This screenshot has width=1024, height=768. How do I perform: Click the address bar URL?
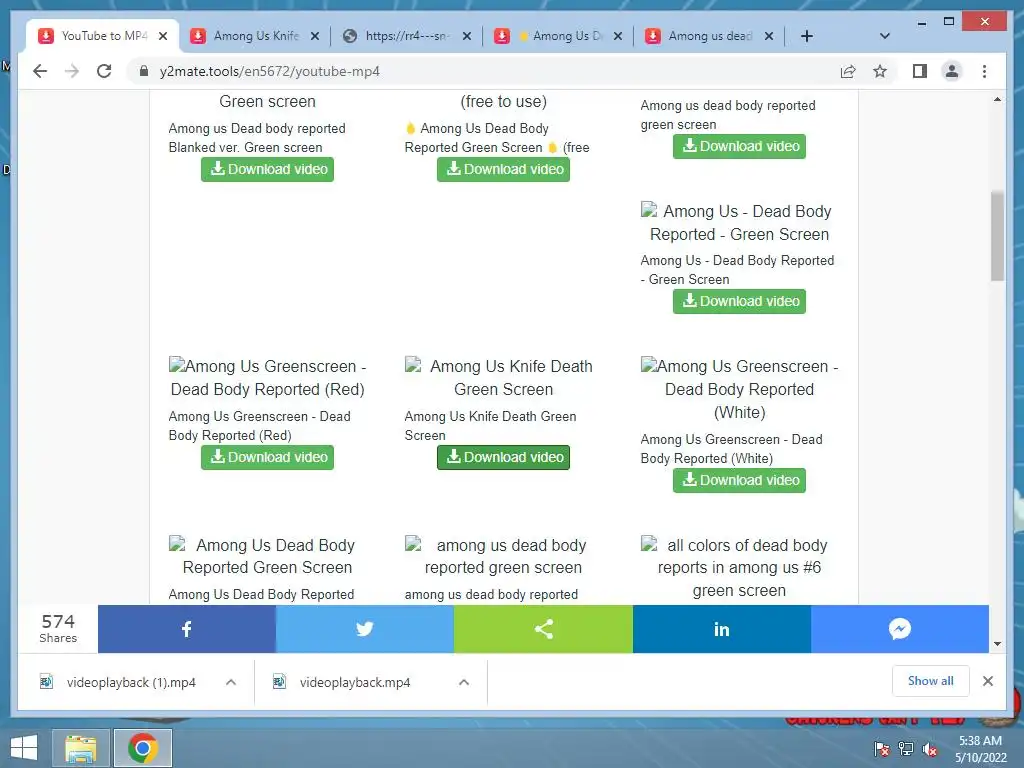point(270,71)
